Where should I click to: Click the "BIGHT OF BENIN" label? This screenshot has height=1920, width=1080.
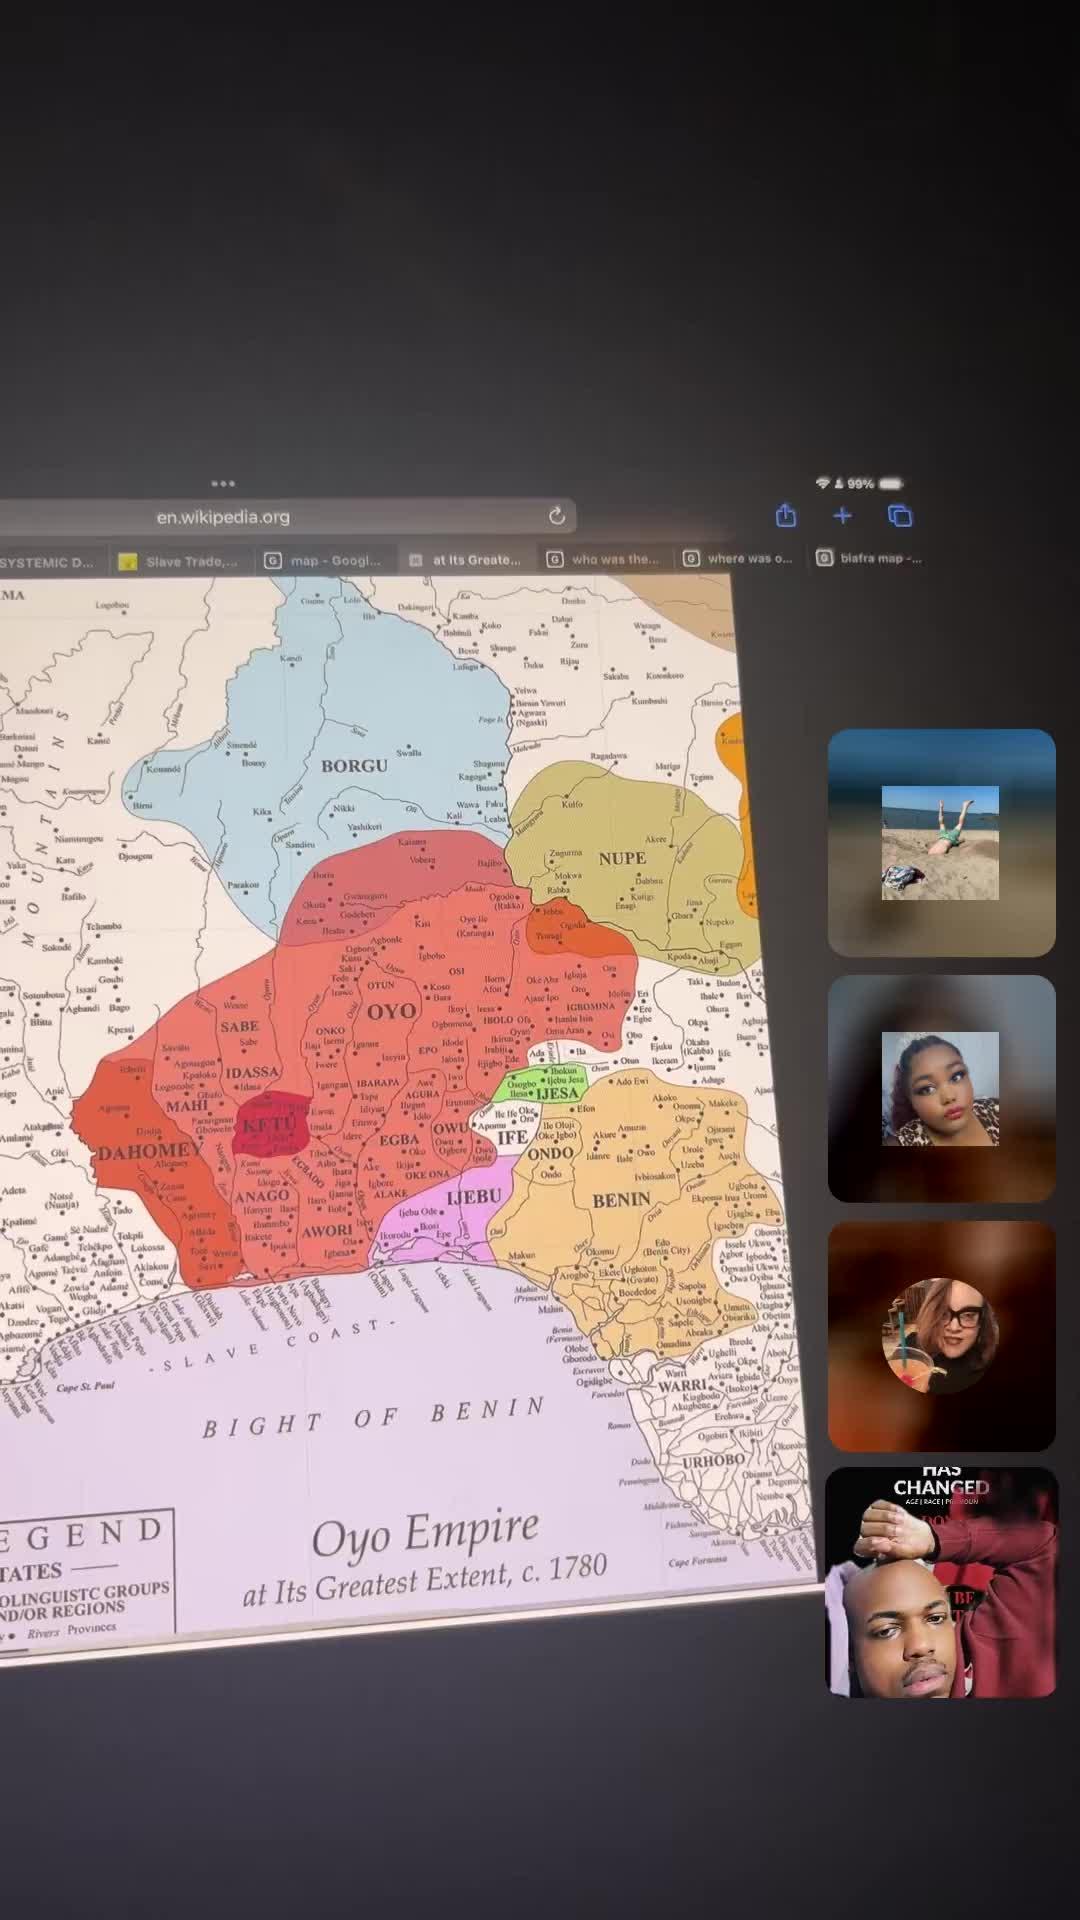pos(374,1417)
